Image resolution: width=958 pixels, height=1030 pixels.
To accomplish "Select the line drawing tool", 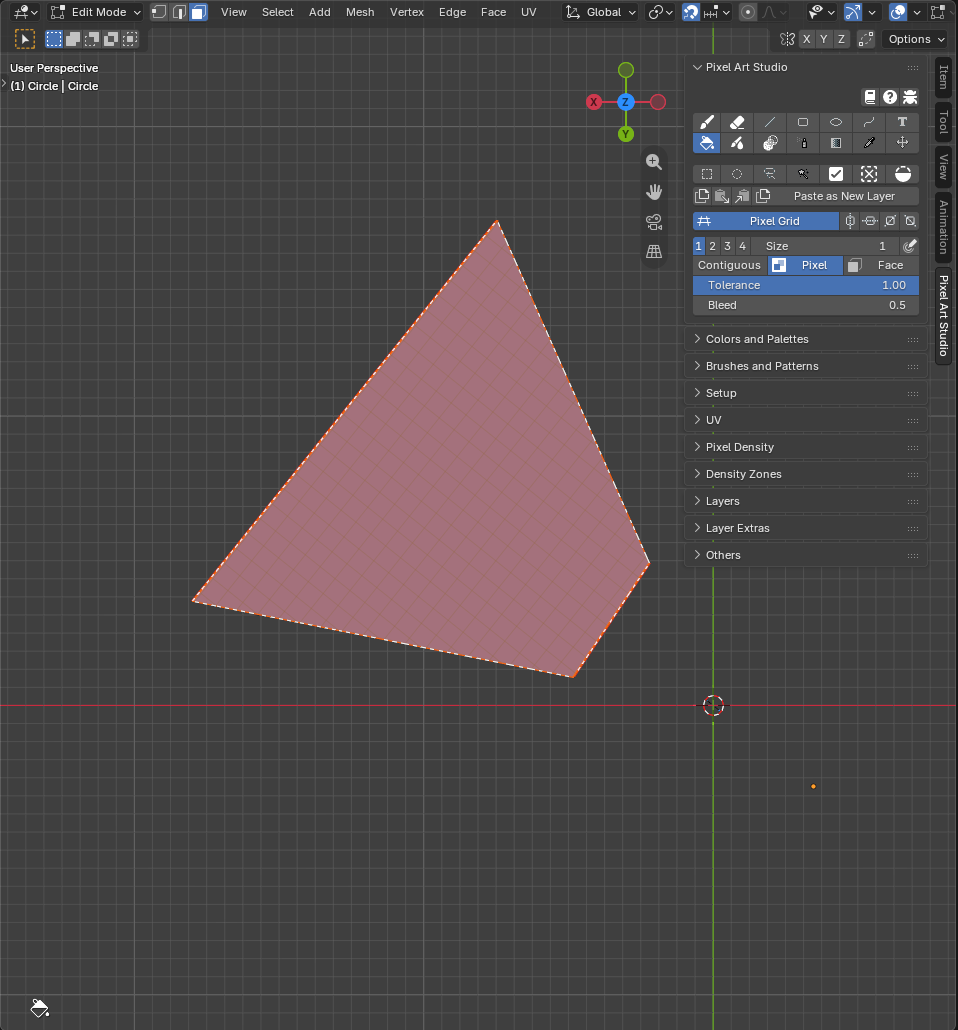I will [770, 122].
